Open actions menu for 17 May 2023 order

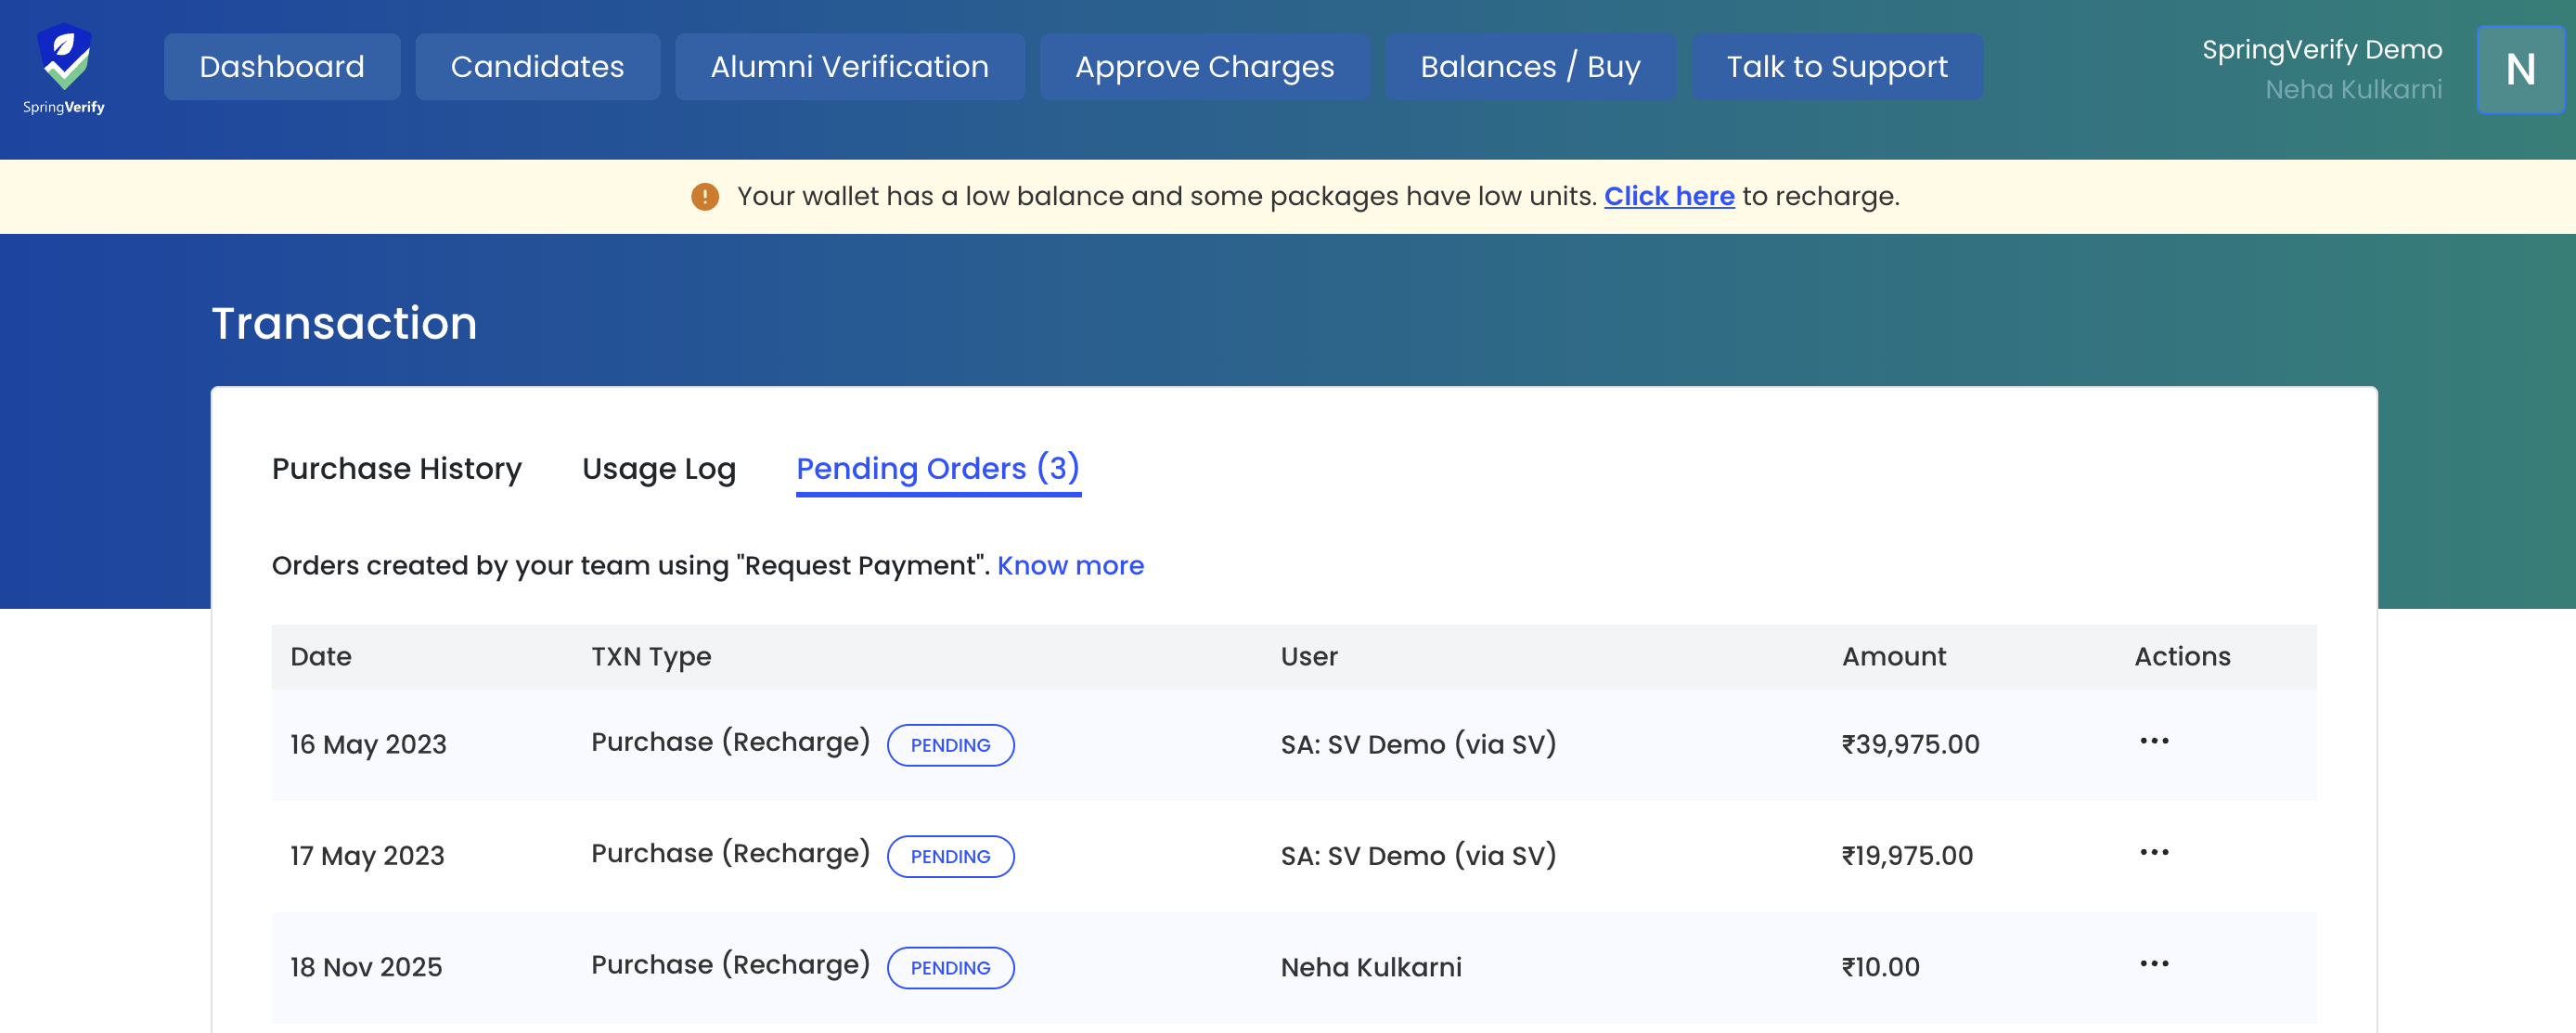[2153, 852]
